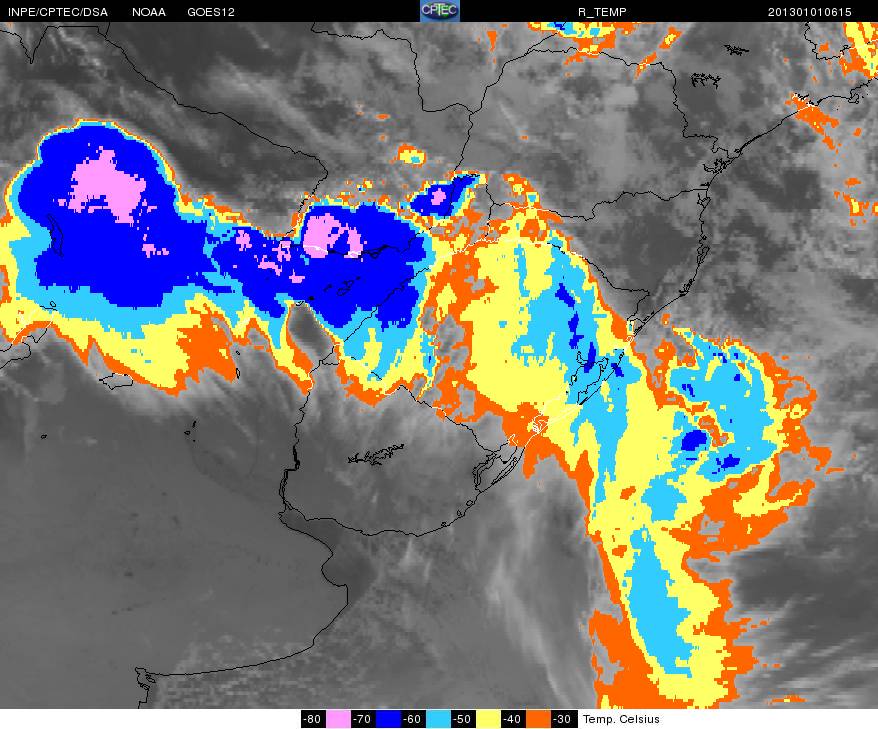Select the -30 legend value

(x=563, y=719)
